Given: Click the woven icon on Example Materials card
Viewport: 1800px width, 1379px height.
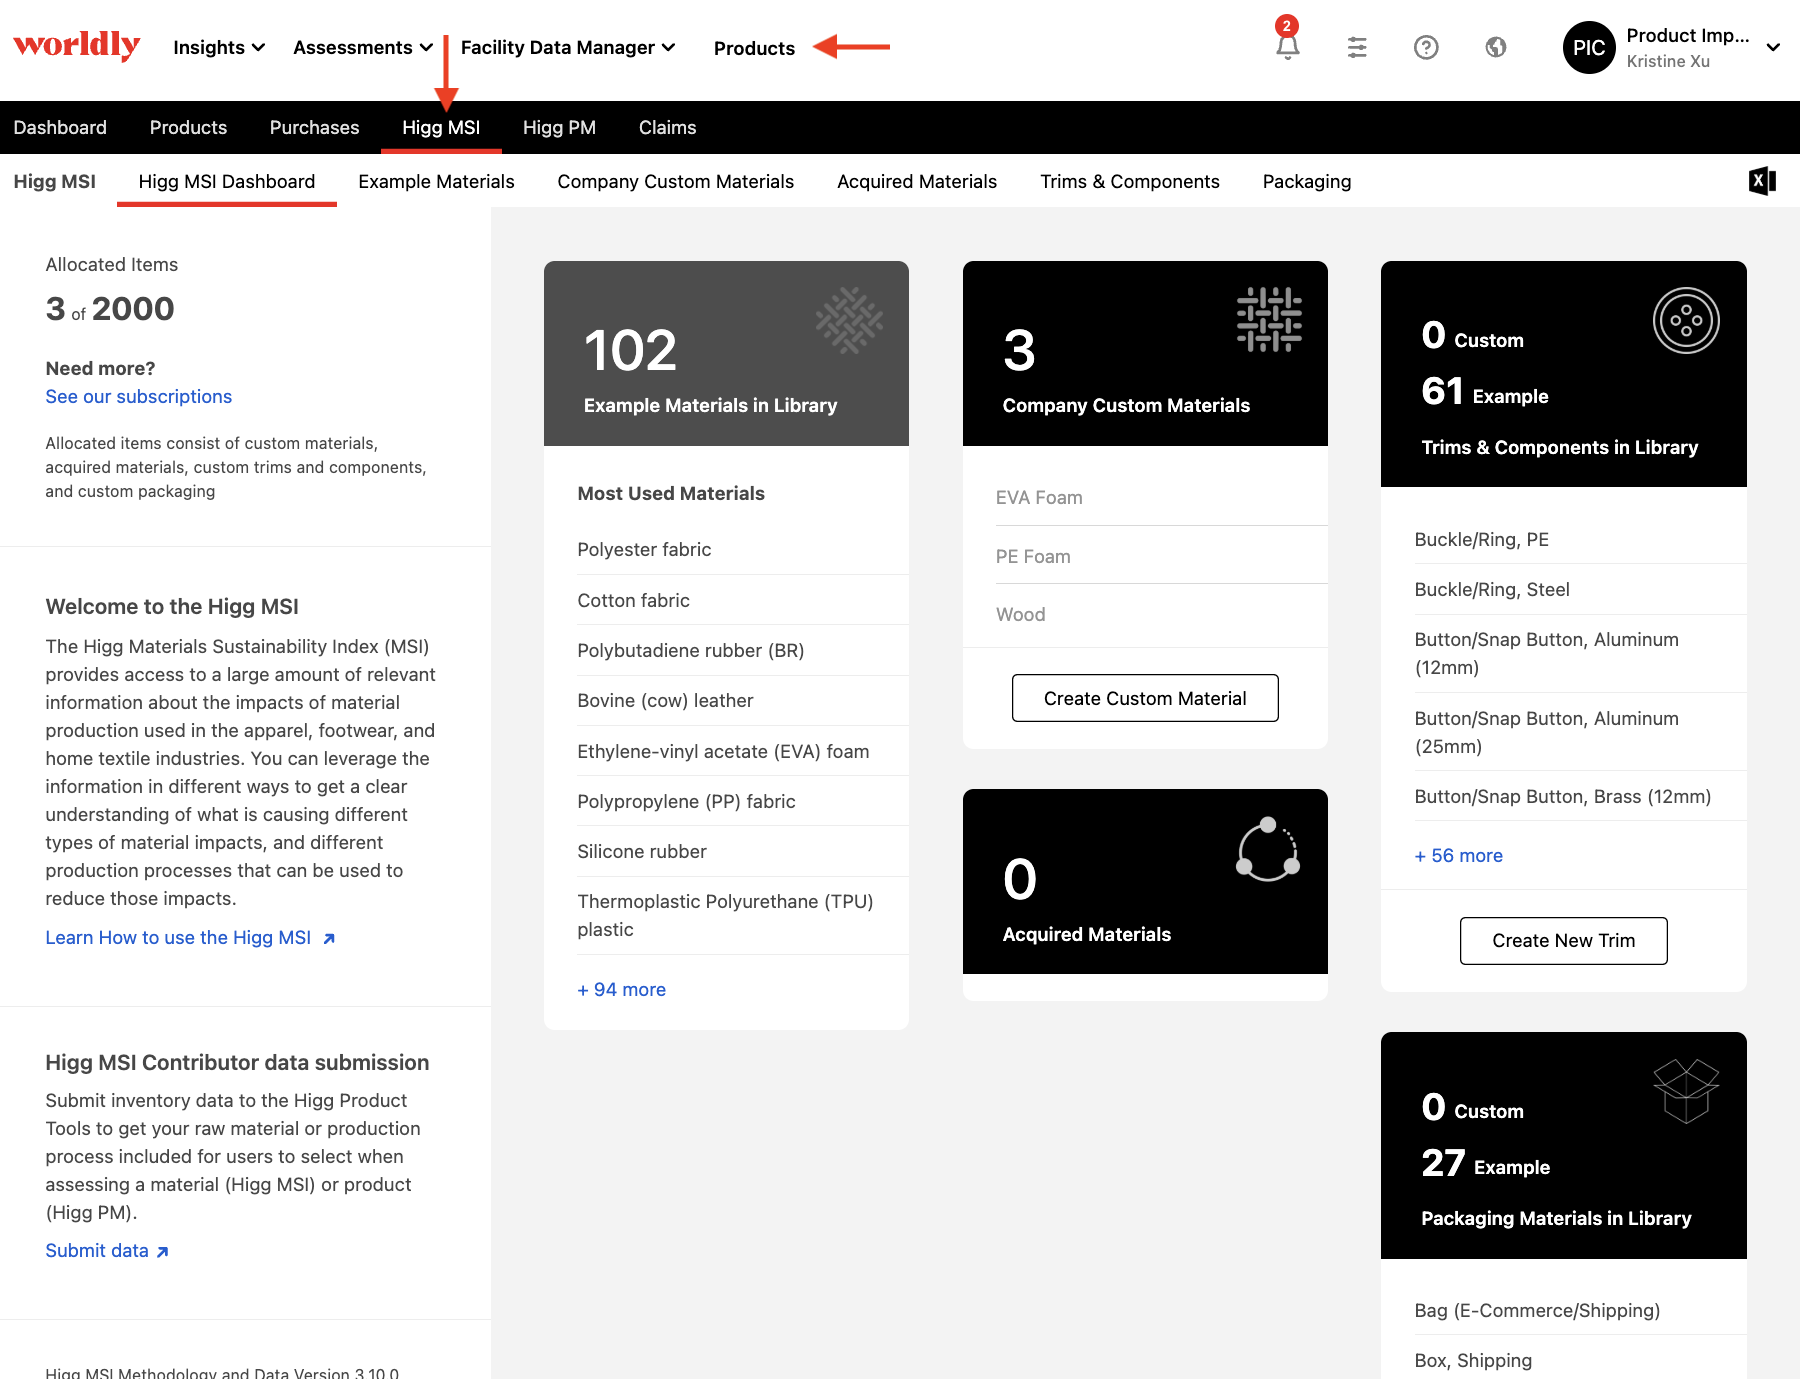Looking at the screenshot, I should coord(849,320).
